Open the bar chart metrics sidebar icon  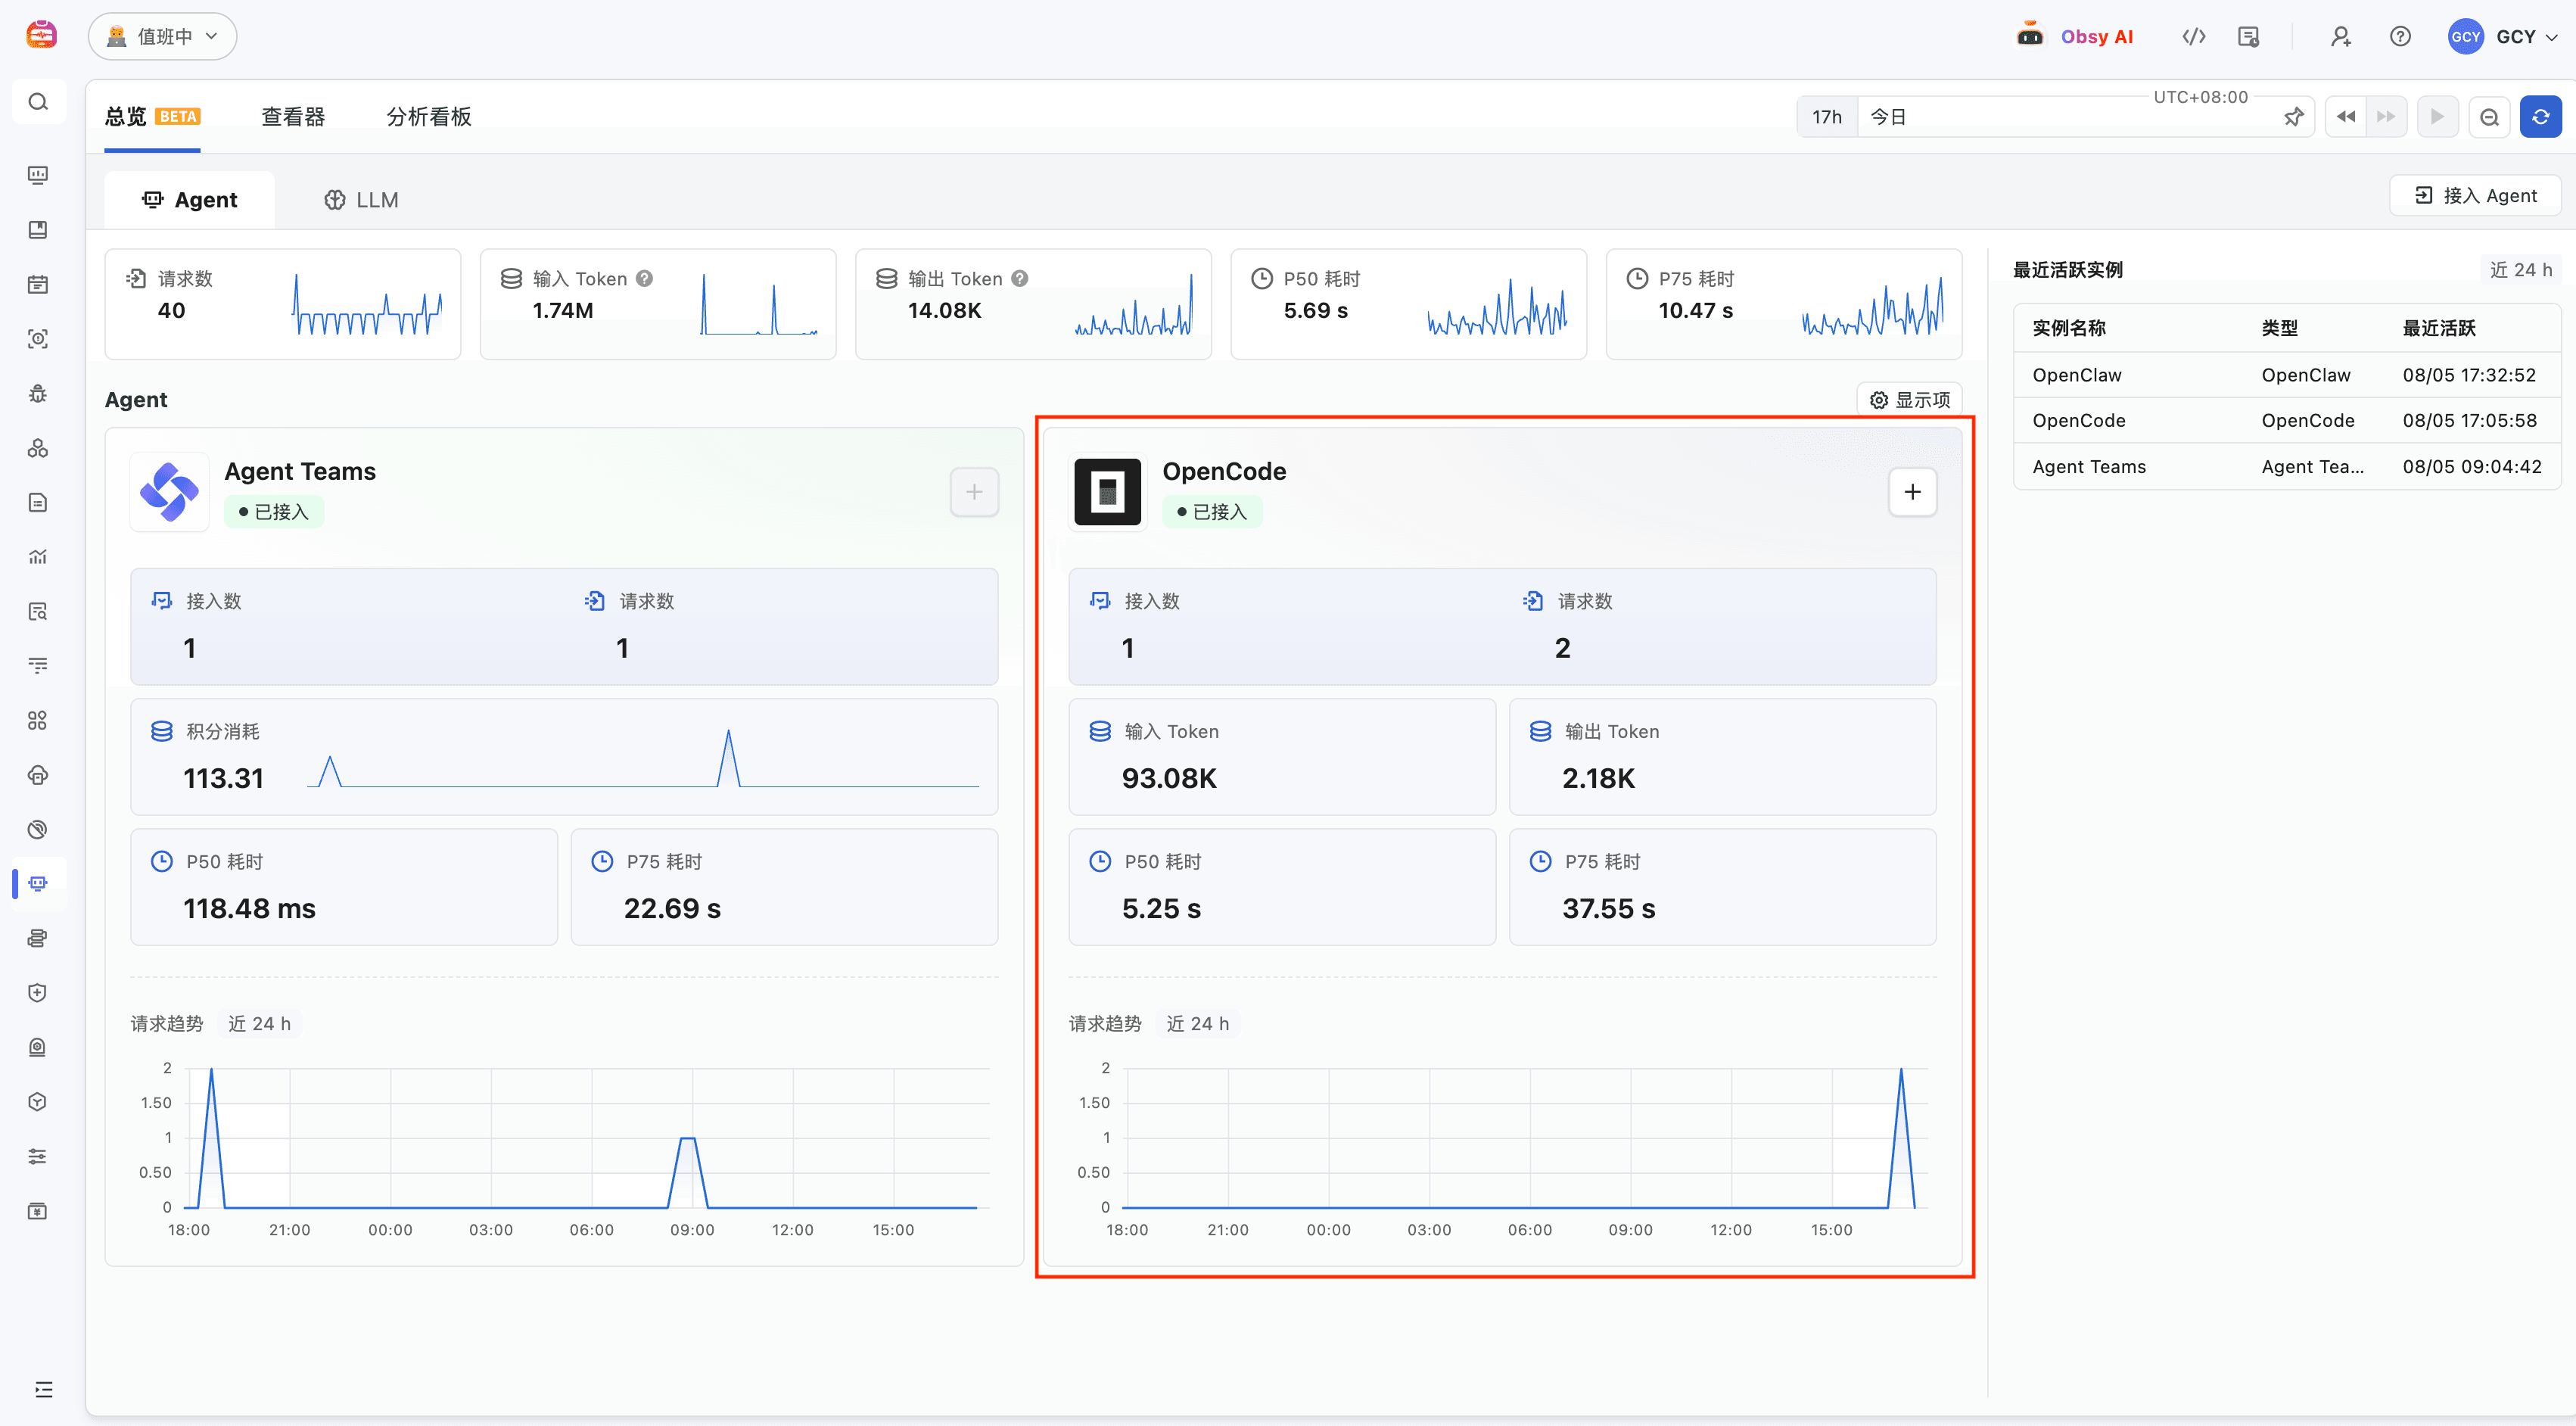(38, 557)
